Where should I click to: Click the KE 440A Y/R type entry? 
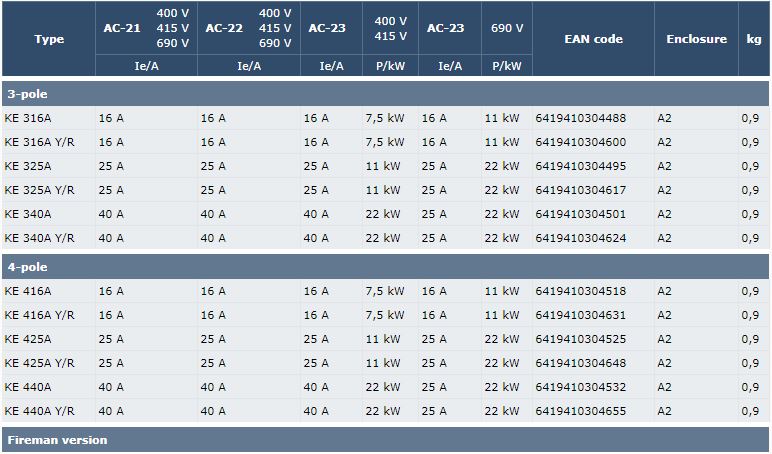[39, 411]
